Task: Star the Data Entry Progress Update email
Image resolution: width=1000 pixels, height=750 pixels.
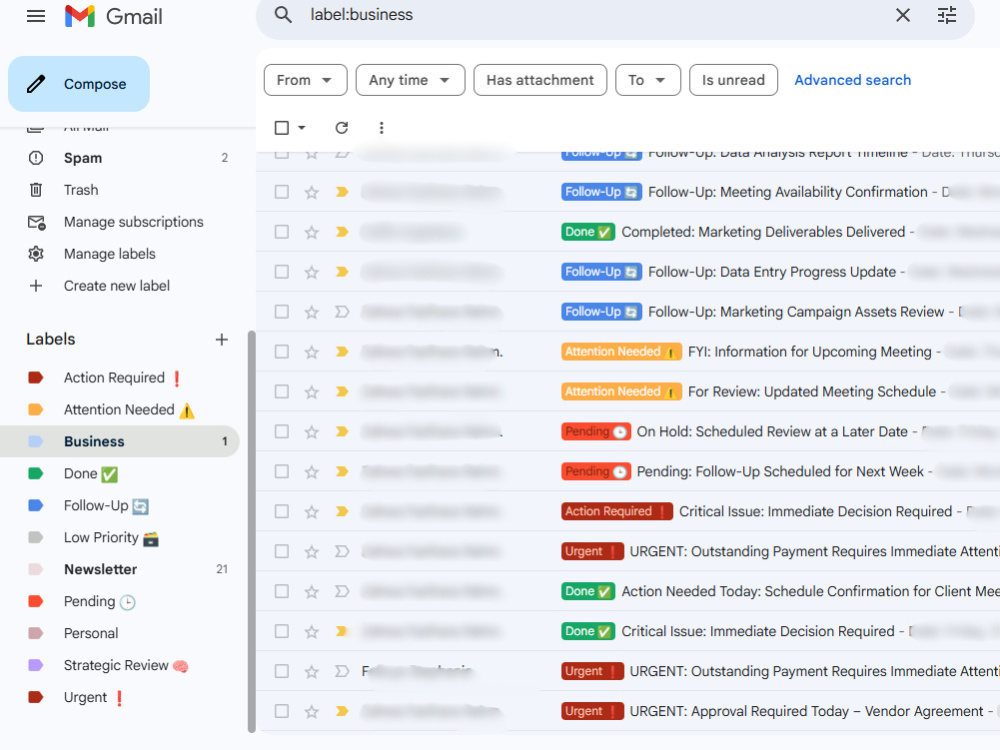Action: pyautogui.click(x=311, y=272)
